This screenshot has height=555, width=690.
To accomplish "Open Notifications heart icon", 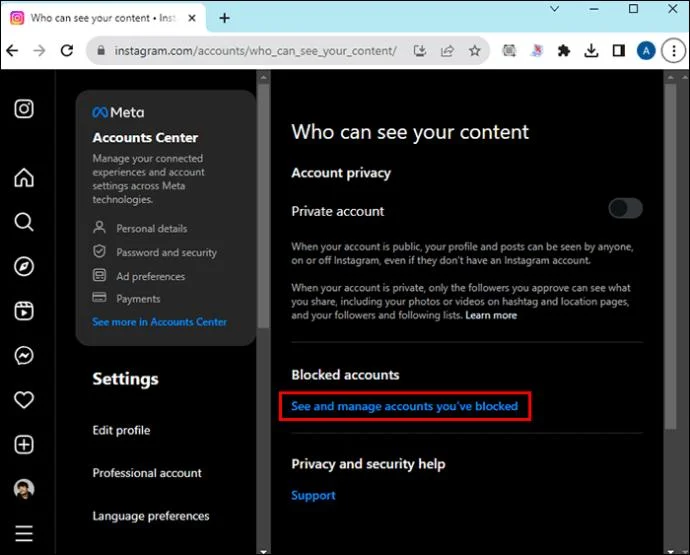I will pyautogui.click(x=24, y=400).
